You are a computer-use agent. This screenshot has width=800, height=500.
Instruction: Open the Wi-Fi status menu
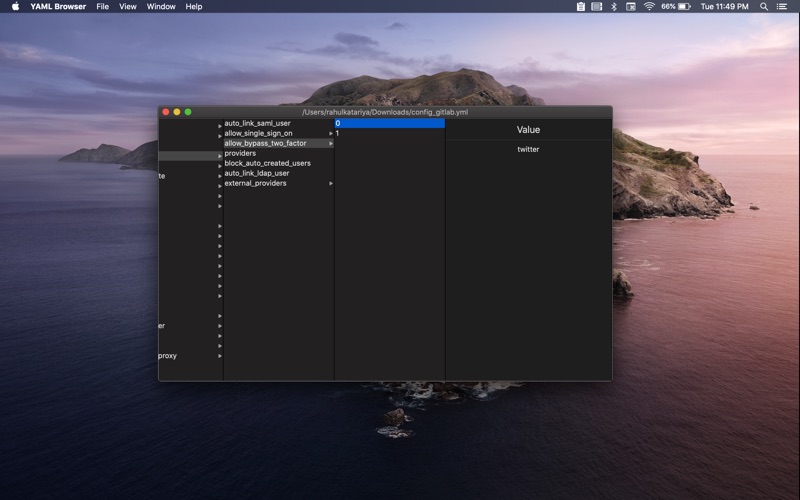(649, 7)
